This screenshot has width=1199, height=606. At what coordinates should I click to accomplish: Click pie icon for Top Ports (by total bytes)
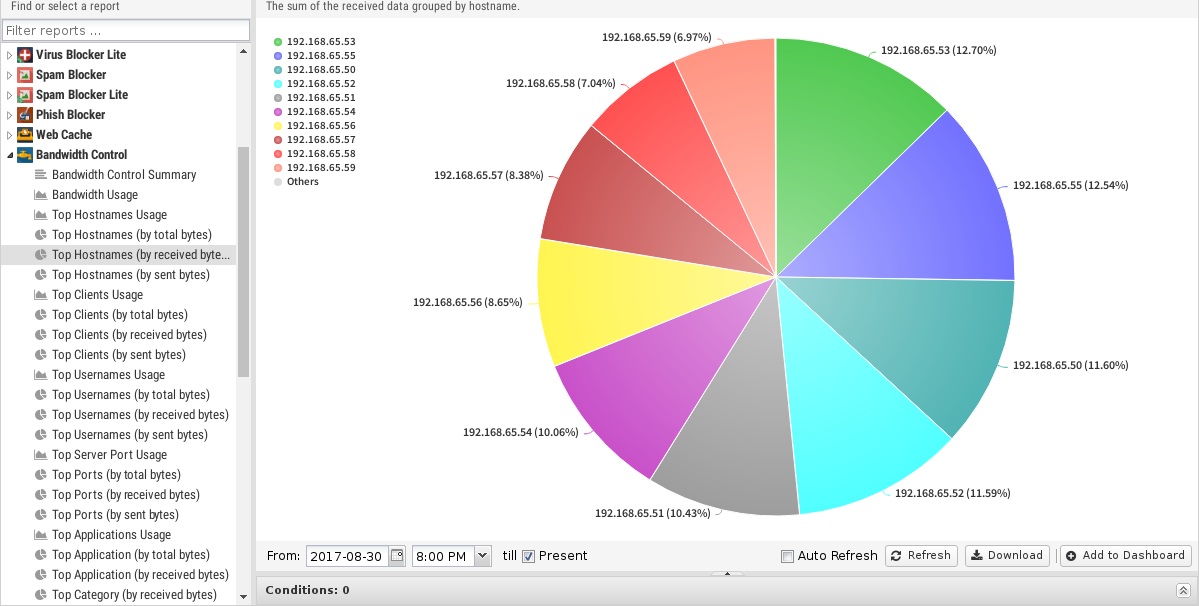(41, 475)
